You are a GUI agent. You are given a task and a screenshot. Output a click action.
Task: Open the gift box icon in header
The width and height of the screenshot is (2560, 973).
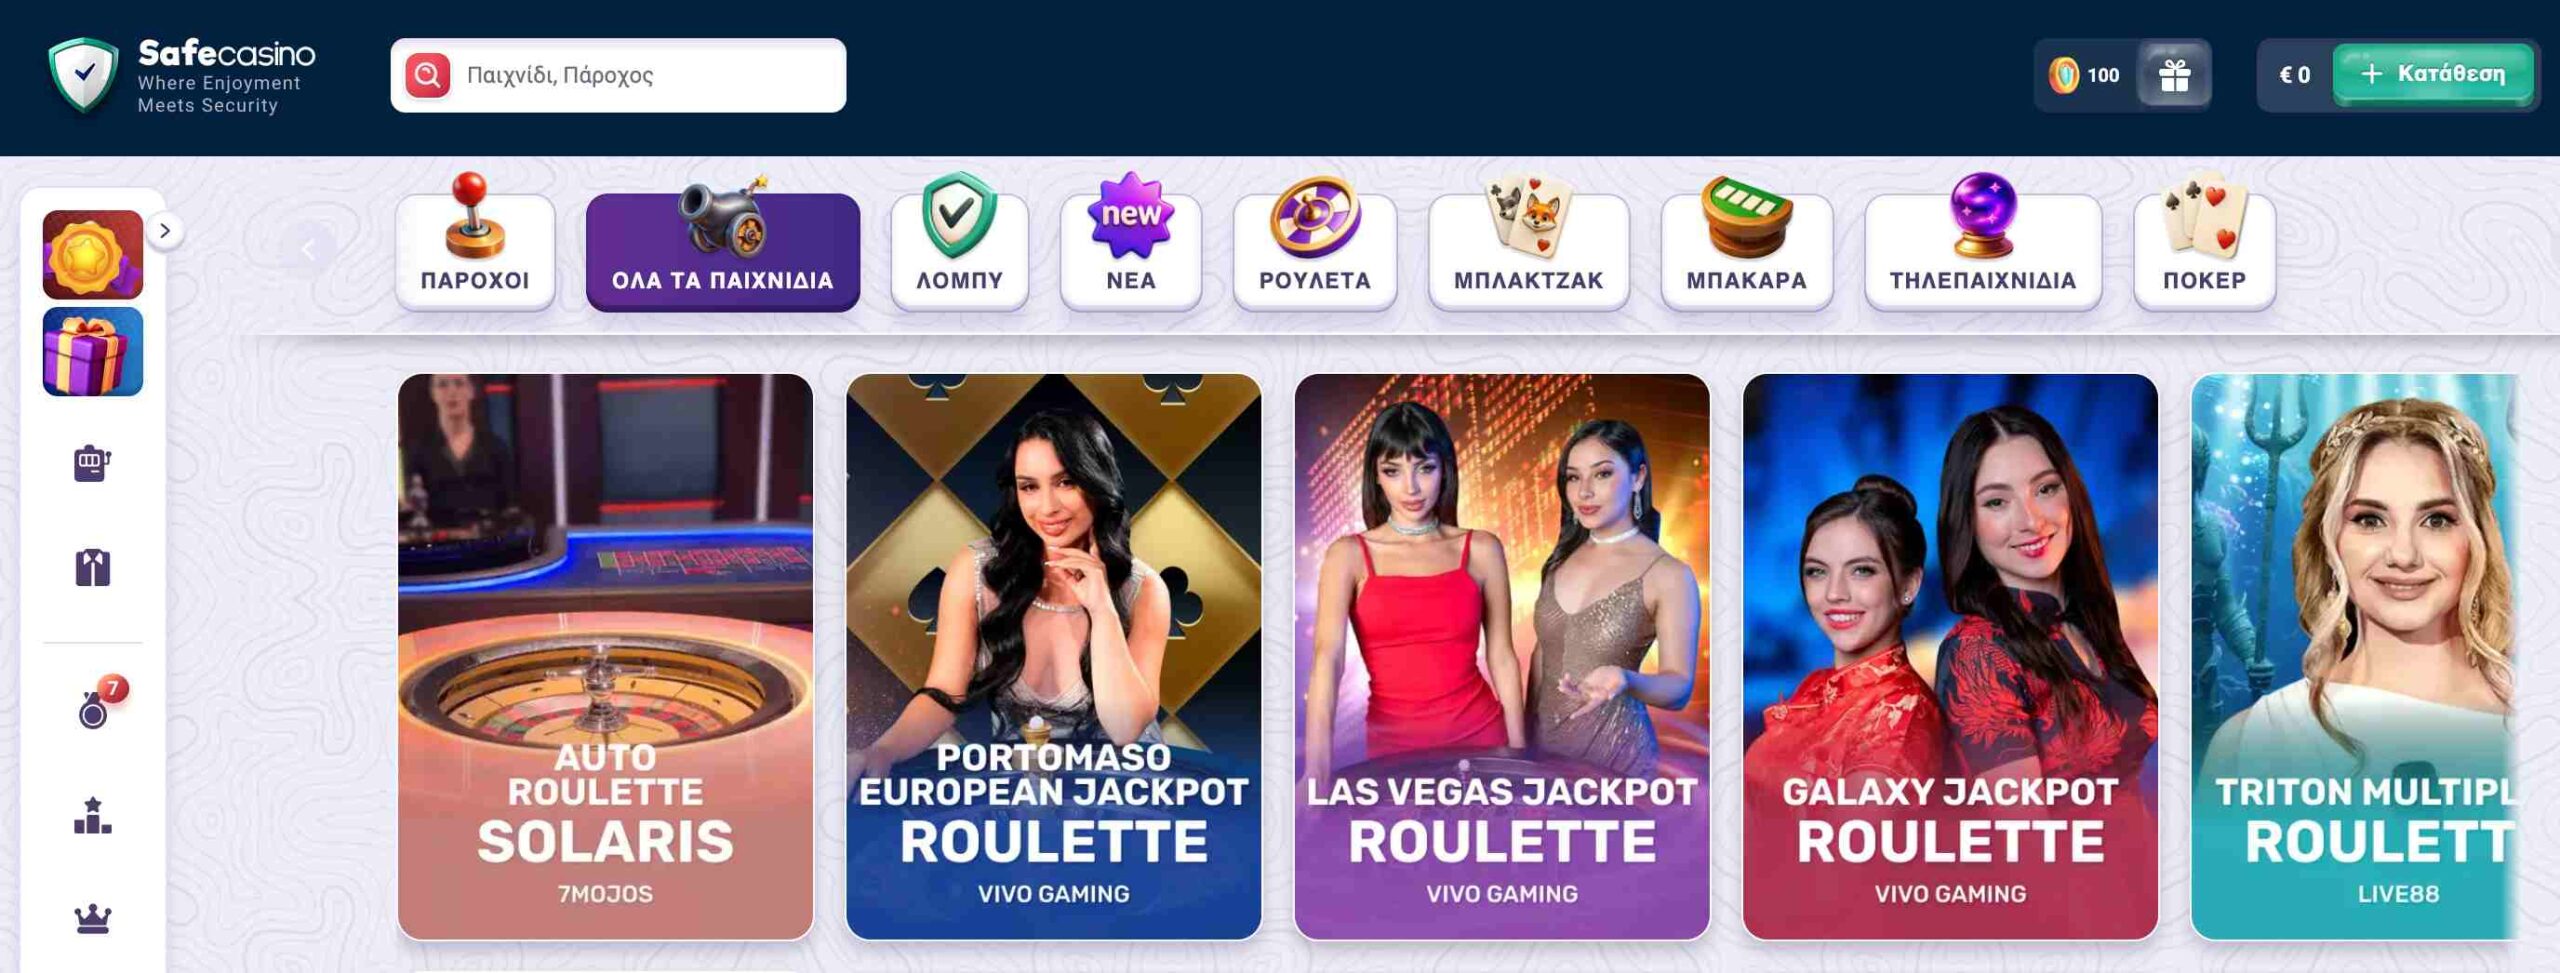(x=2174, y=75)
